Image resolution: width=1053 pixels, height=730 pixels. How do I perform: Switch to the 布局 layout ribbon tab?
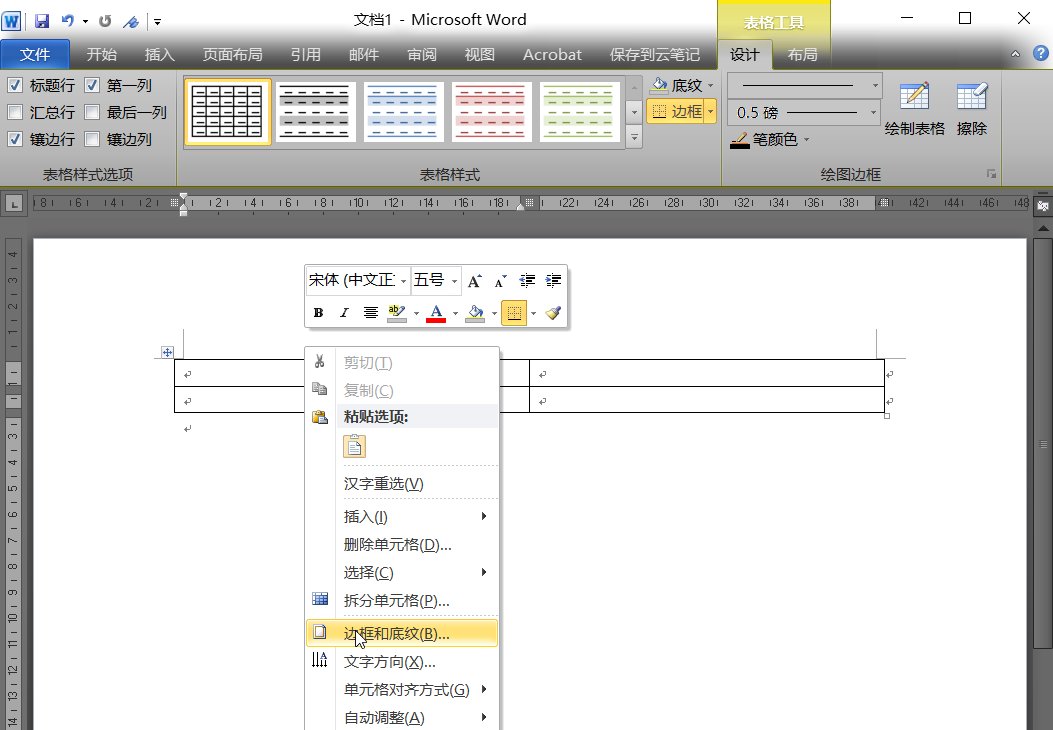tap(803, 55)
